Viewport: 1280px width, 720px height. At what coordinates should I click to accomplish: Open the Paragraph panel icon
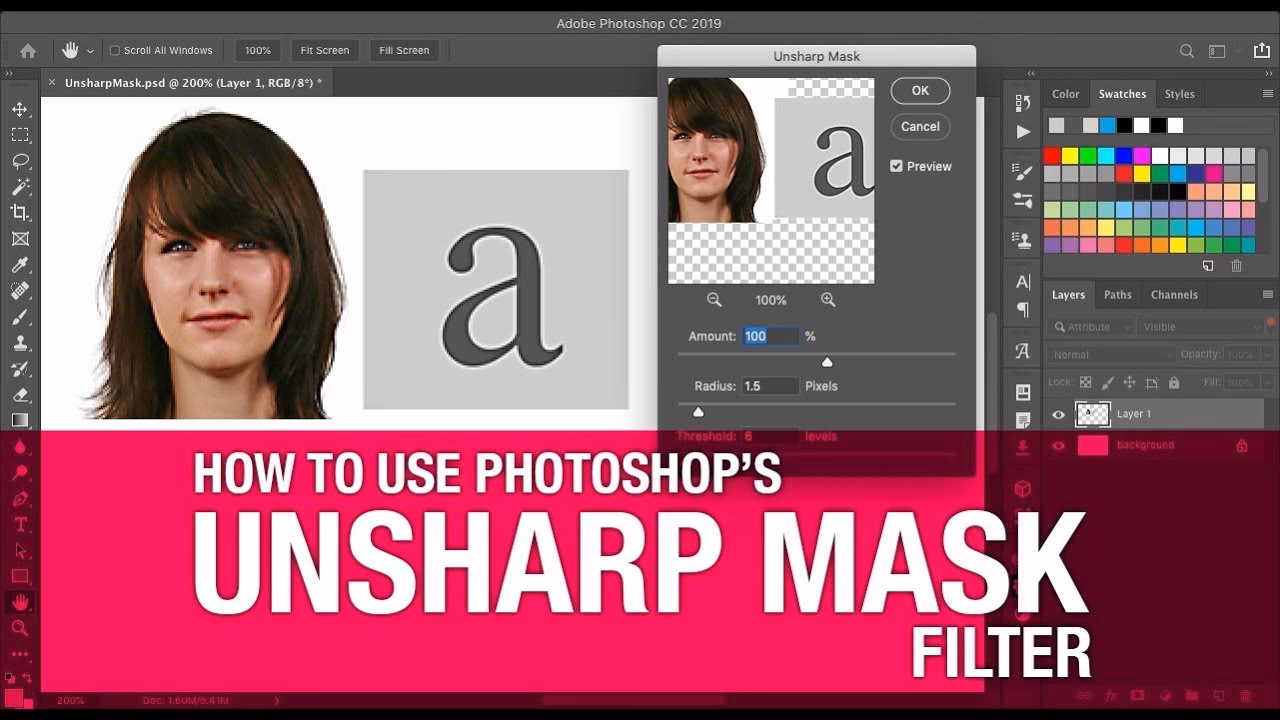tap(1021, 310)
